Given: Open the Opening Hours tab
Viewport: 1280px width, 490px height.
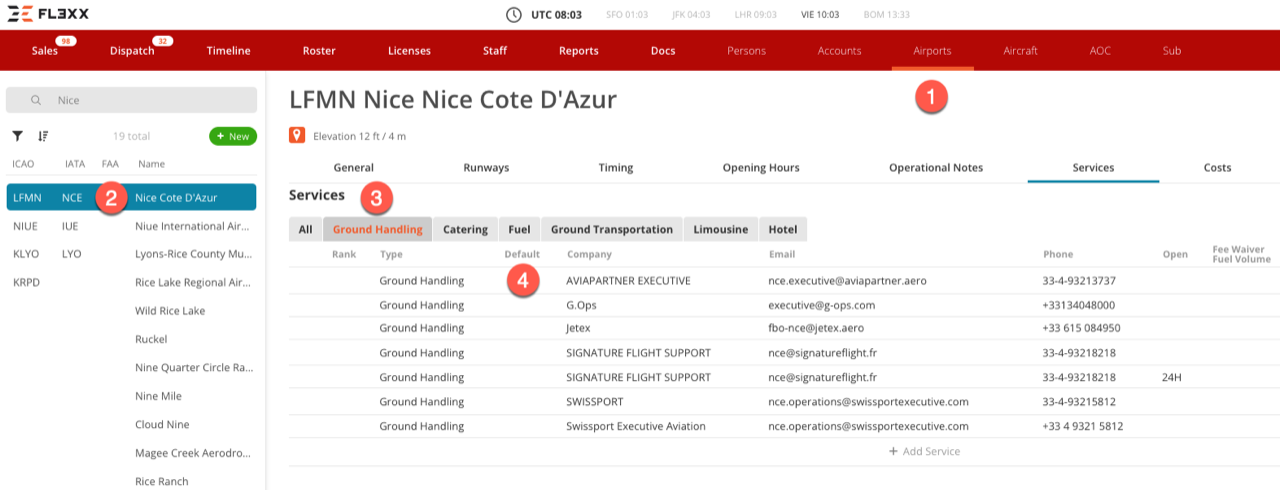Looking at the screenshot, I should coord(761,168).
